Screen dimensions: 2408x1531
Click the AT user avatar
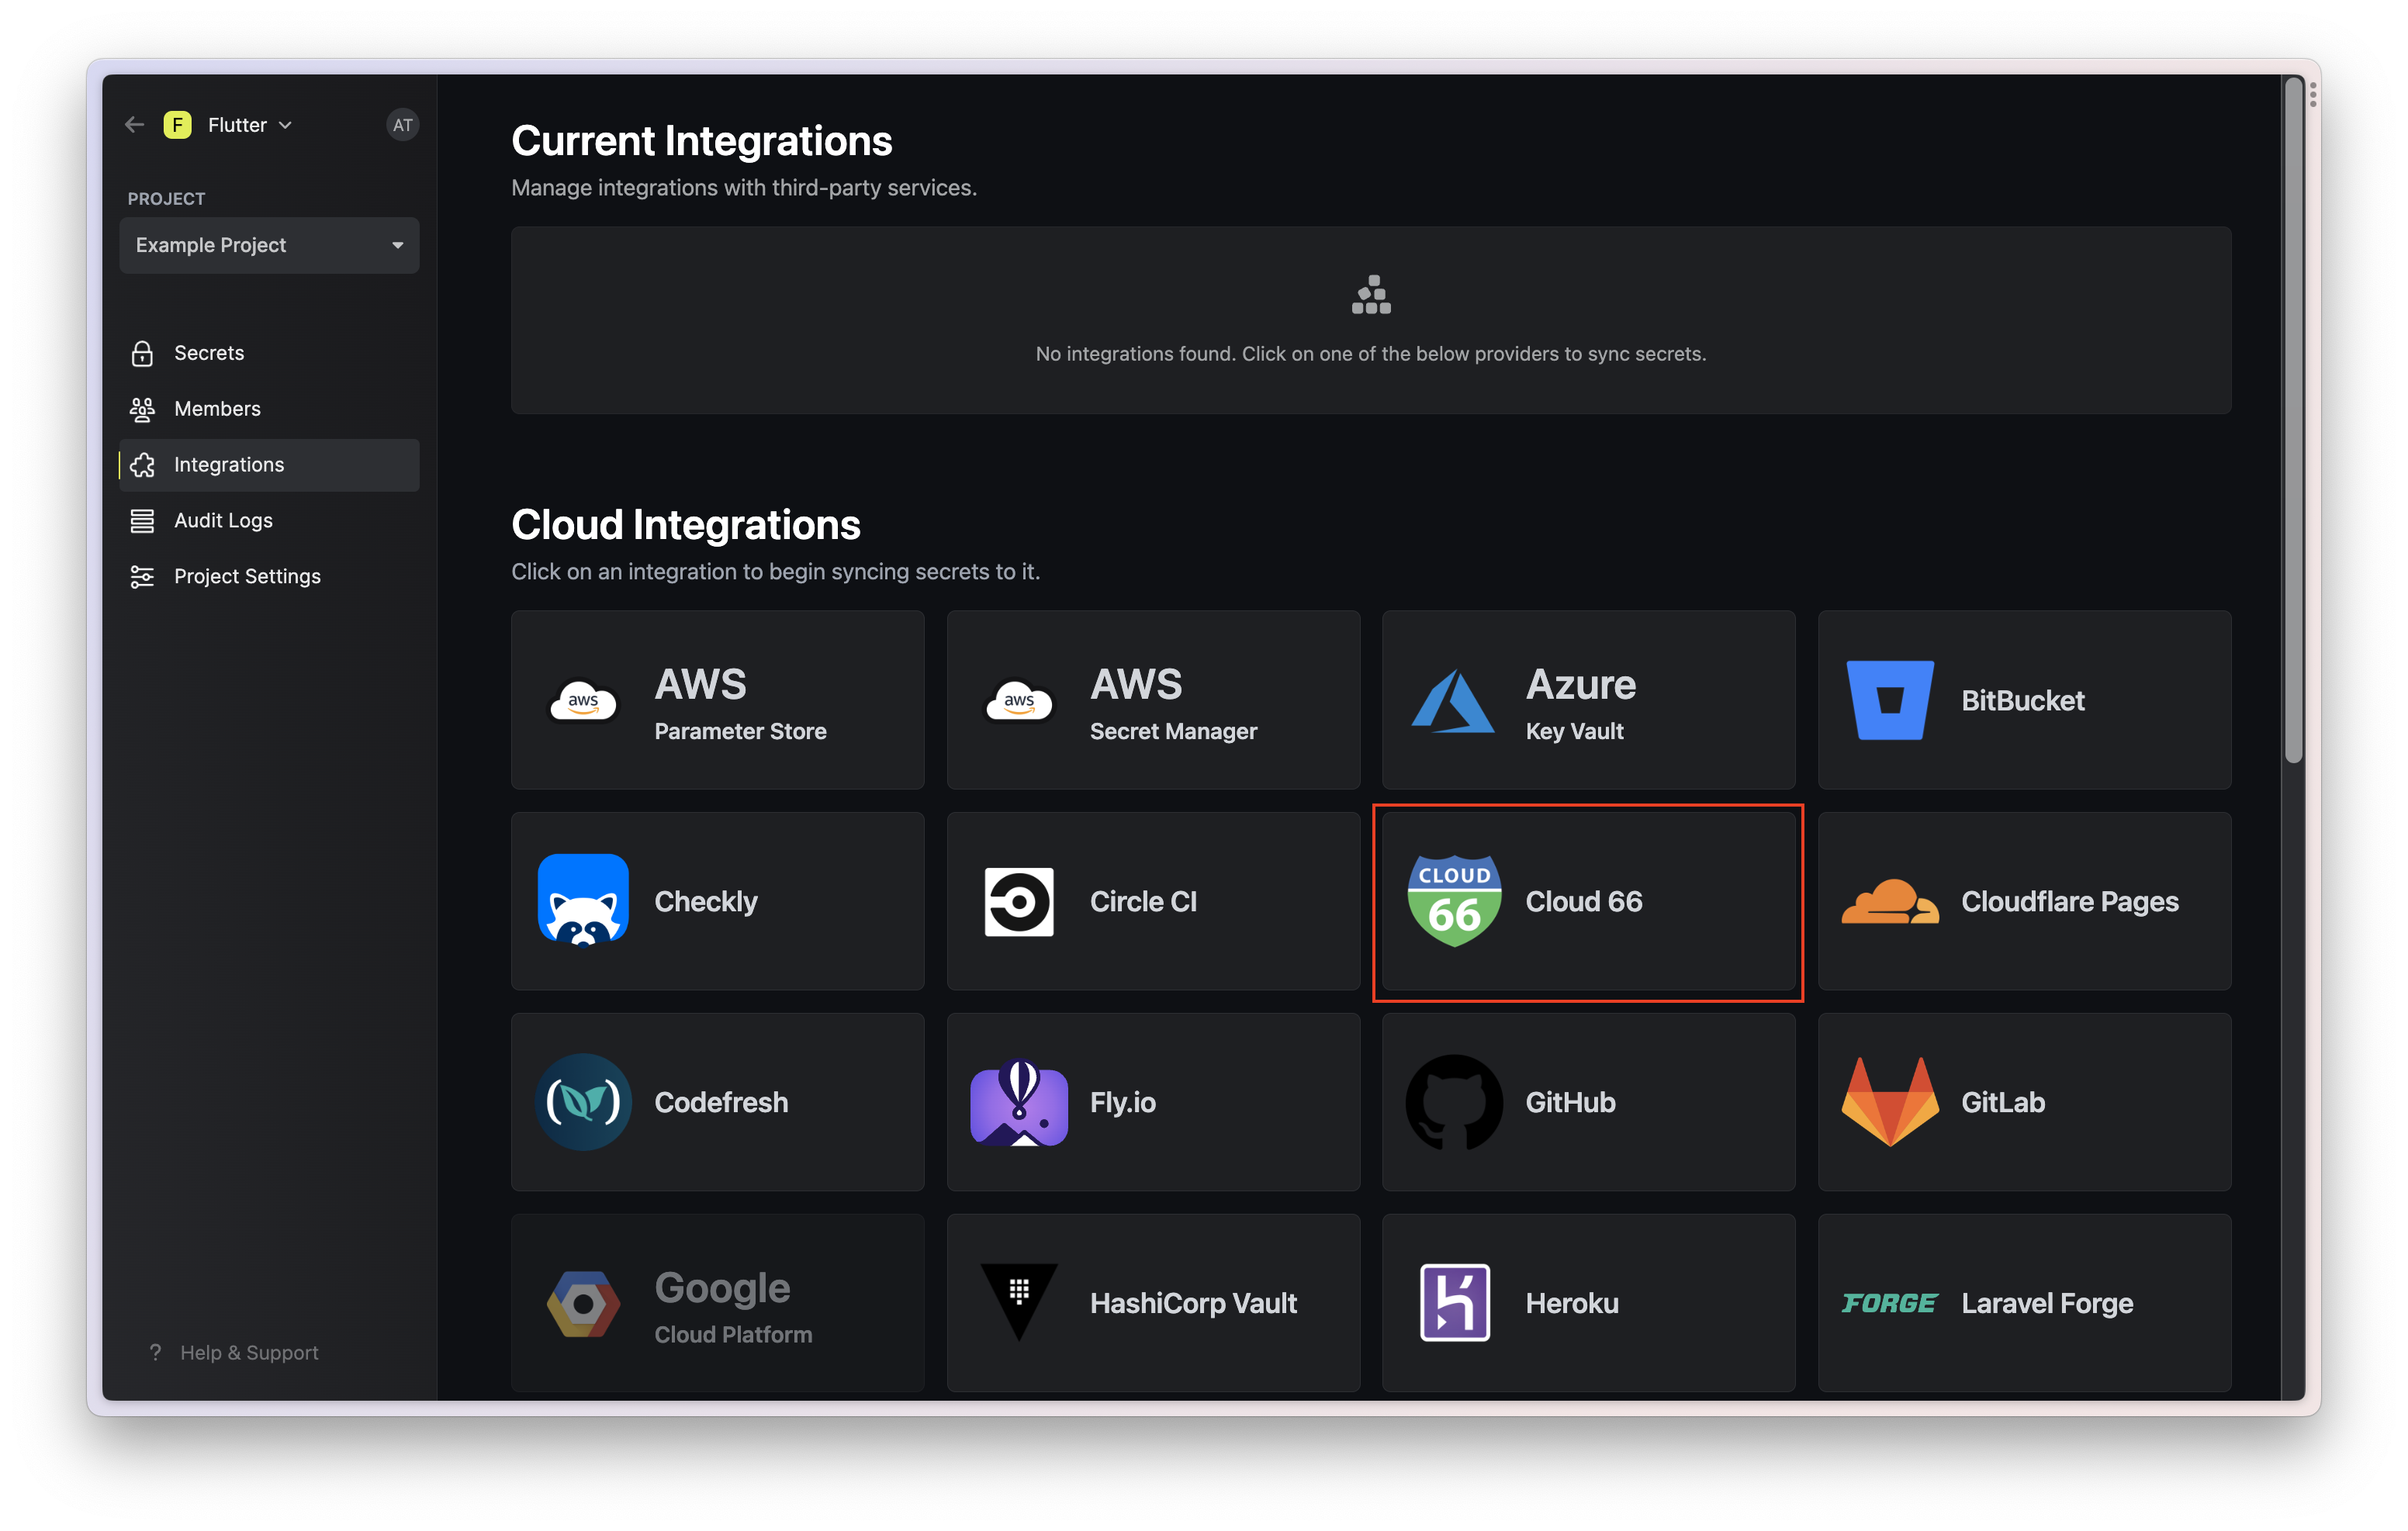click(x=402, y=125)
